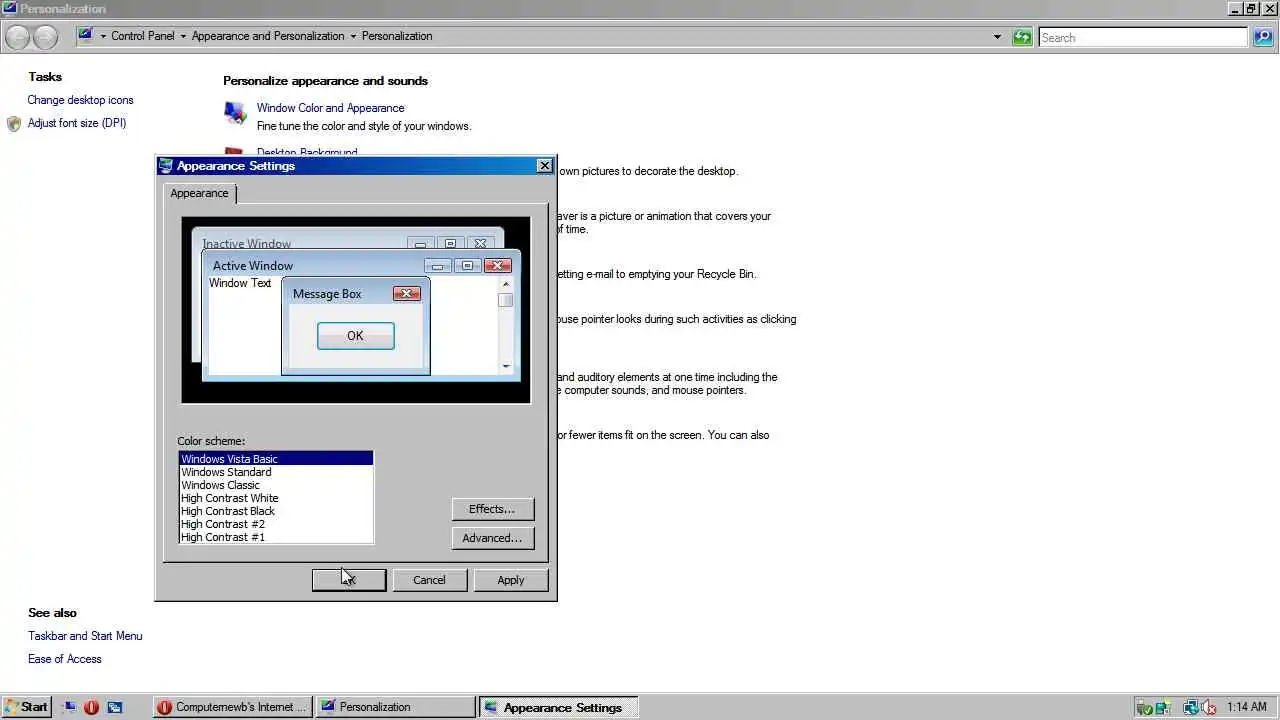This screenshot has height=720, width=1280.
Task: Click scroll up arrow in preview Active Window
Action: coord(506,284)
